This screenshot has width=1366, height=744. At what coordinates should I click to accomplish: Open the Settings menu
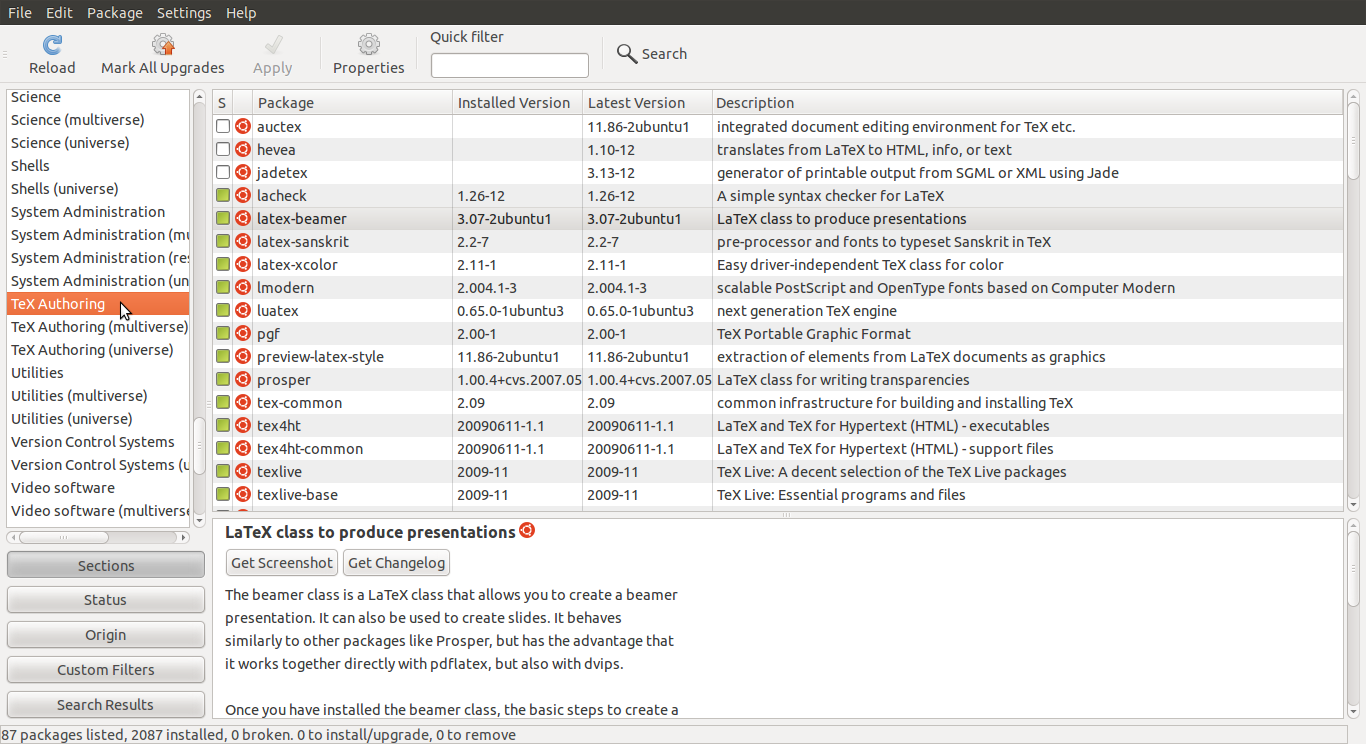click(185, 12)
